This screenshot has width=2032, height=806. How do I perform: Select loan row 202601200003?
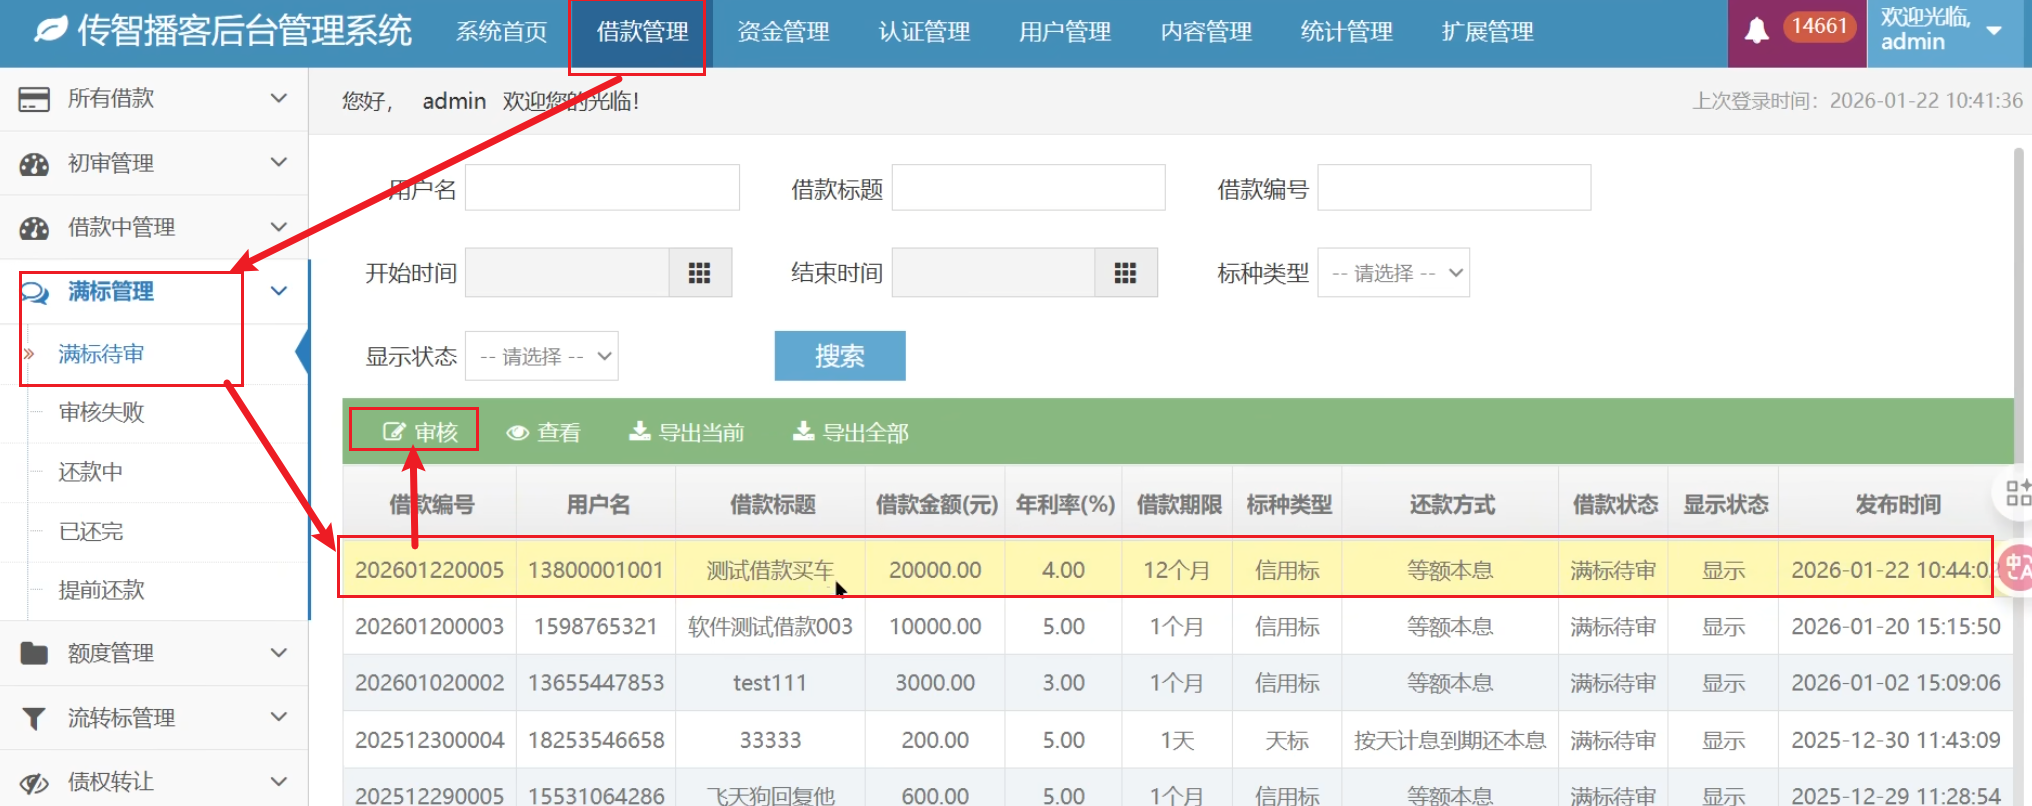429,627
